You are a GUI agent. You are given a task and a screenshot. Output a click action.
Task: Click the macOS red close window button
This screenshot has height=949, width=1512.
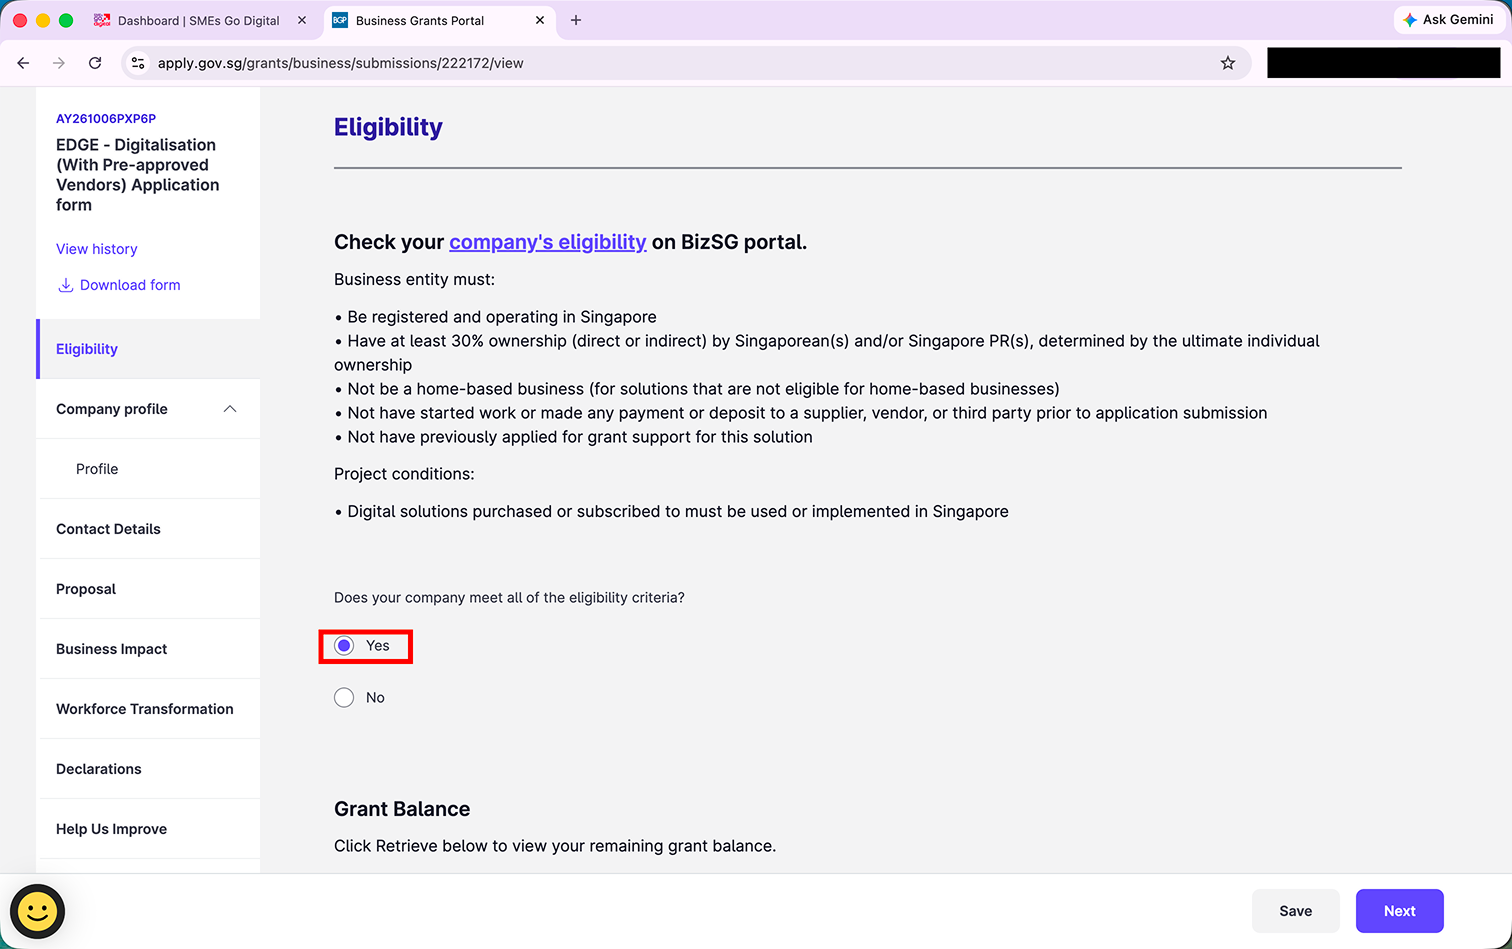tap(20, 20)
